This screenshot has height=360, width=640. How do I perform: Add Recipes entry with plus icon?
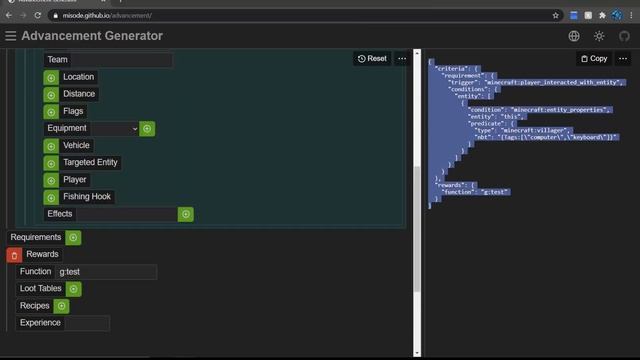(61, 306)
